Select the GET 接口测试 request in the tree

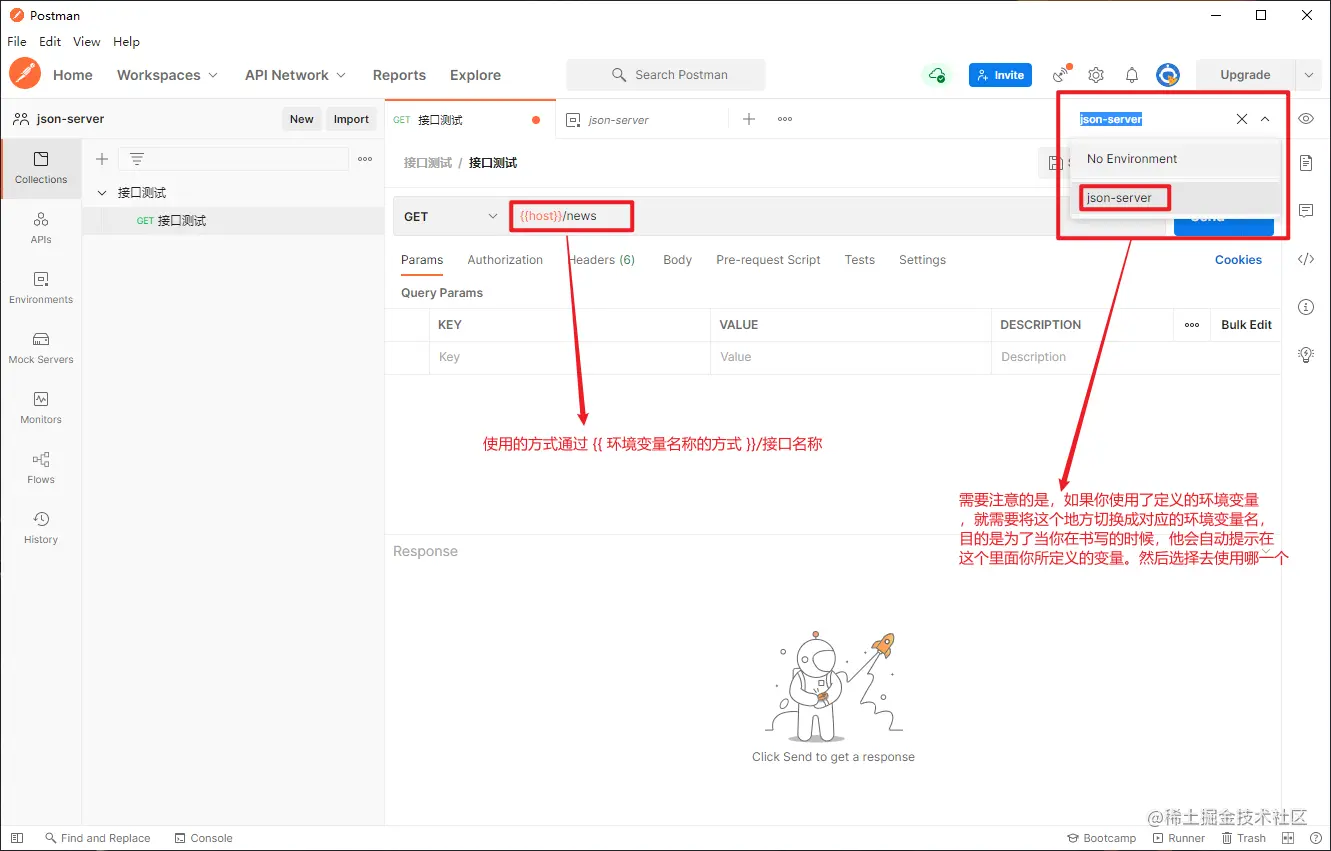[x=233, y=221]
